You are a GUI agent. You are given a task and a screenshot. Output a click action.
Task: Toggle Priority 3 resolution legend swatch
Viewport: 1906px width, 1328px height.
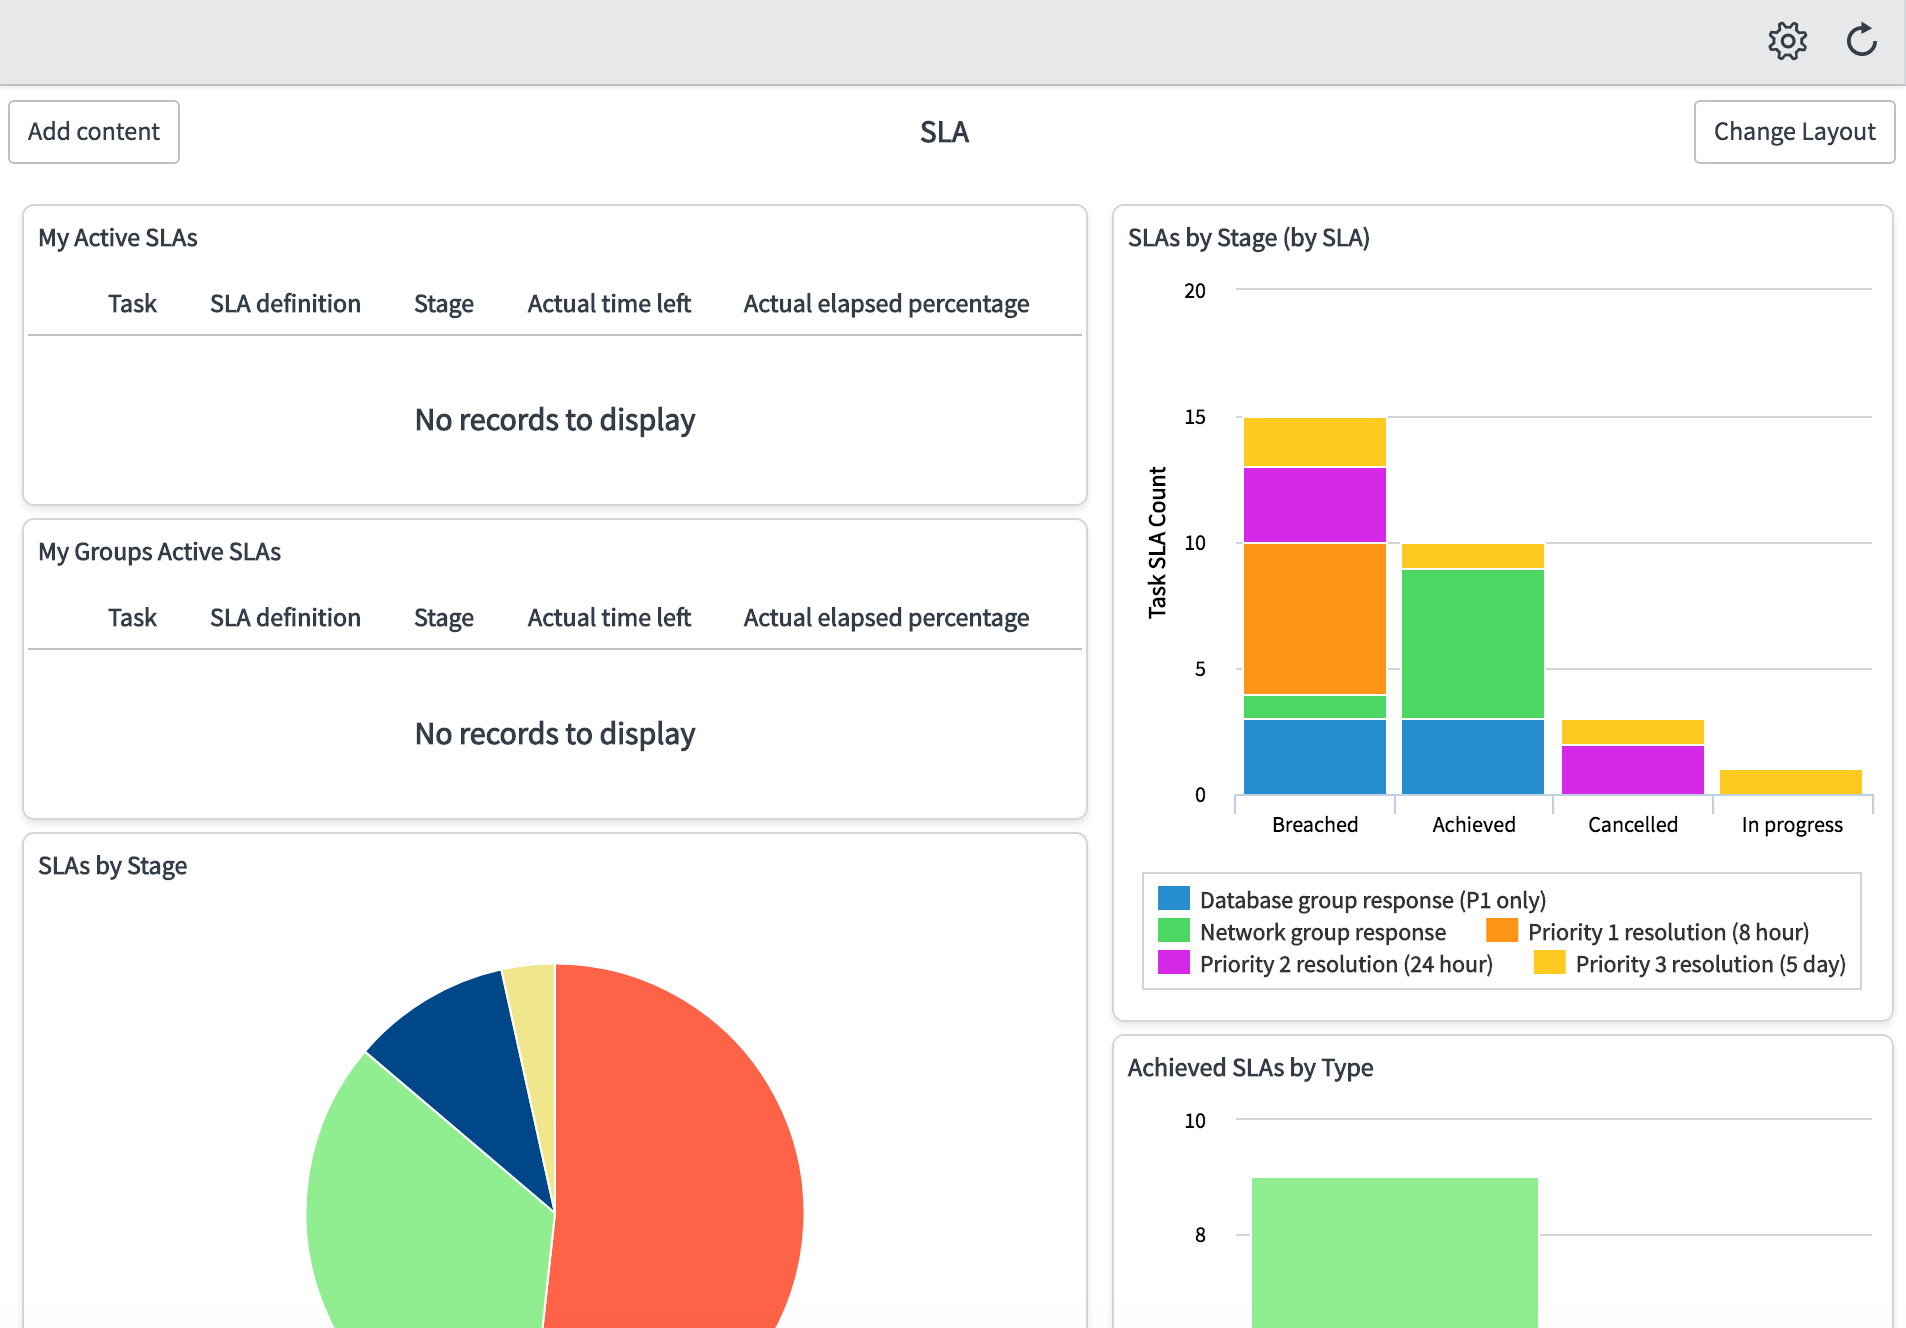point(1550,963)
